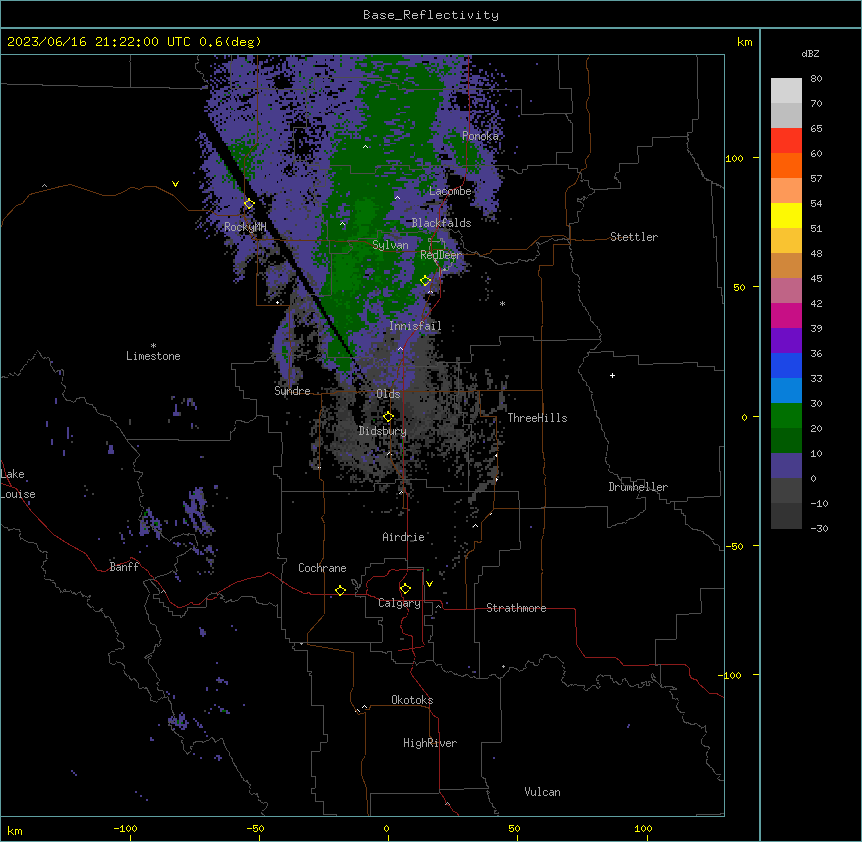Image resolution: width=862 pixels, height=842 pixels.
Task: Select the purple 36-39 dBZ legend swatch
Action: coord(786,340)
